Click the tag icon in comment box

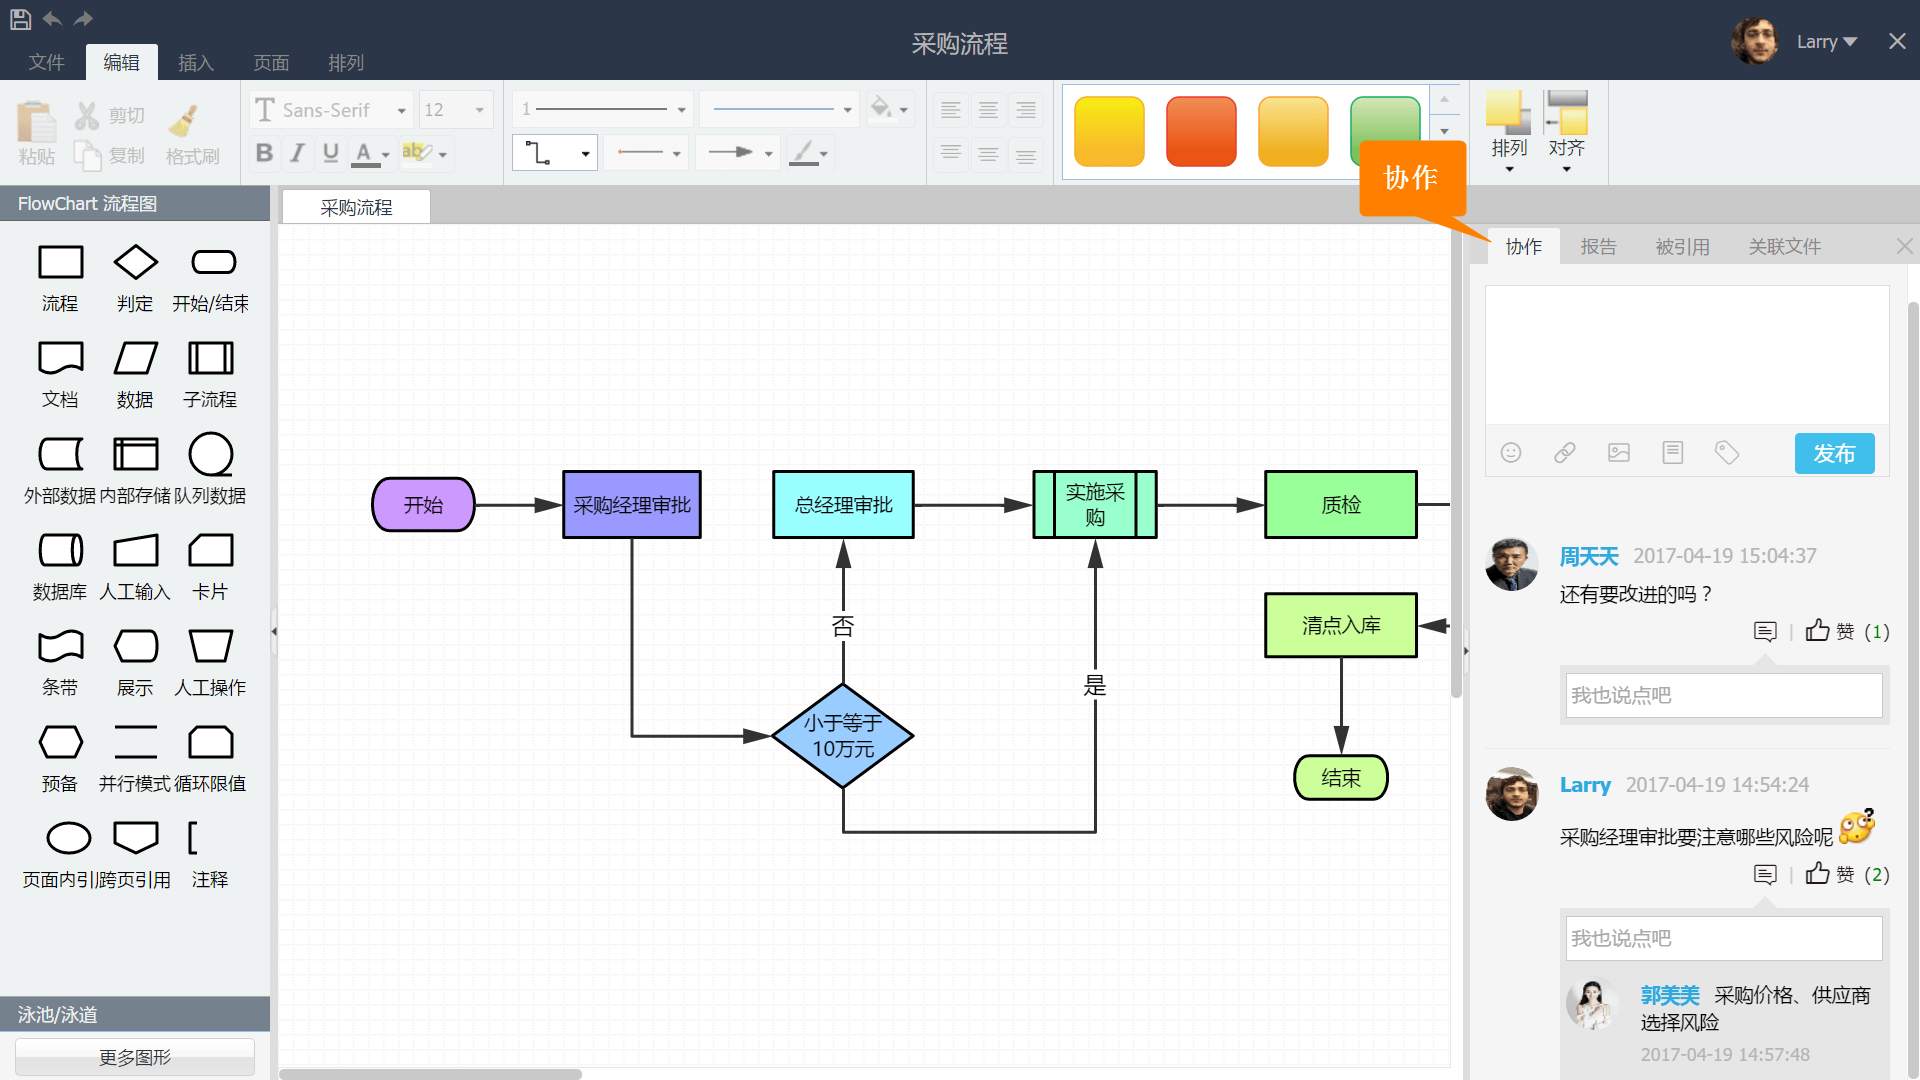1727,453
